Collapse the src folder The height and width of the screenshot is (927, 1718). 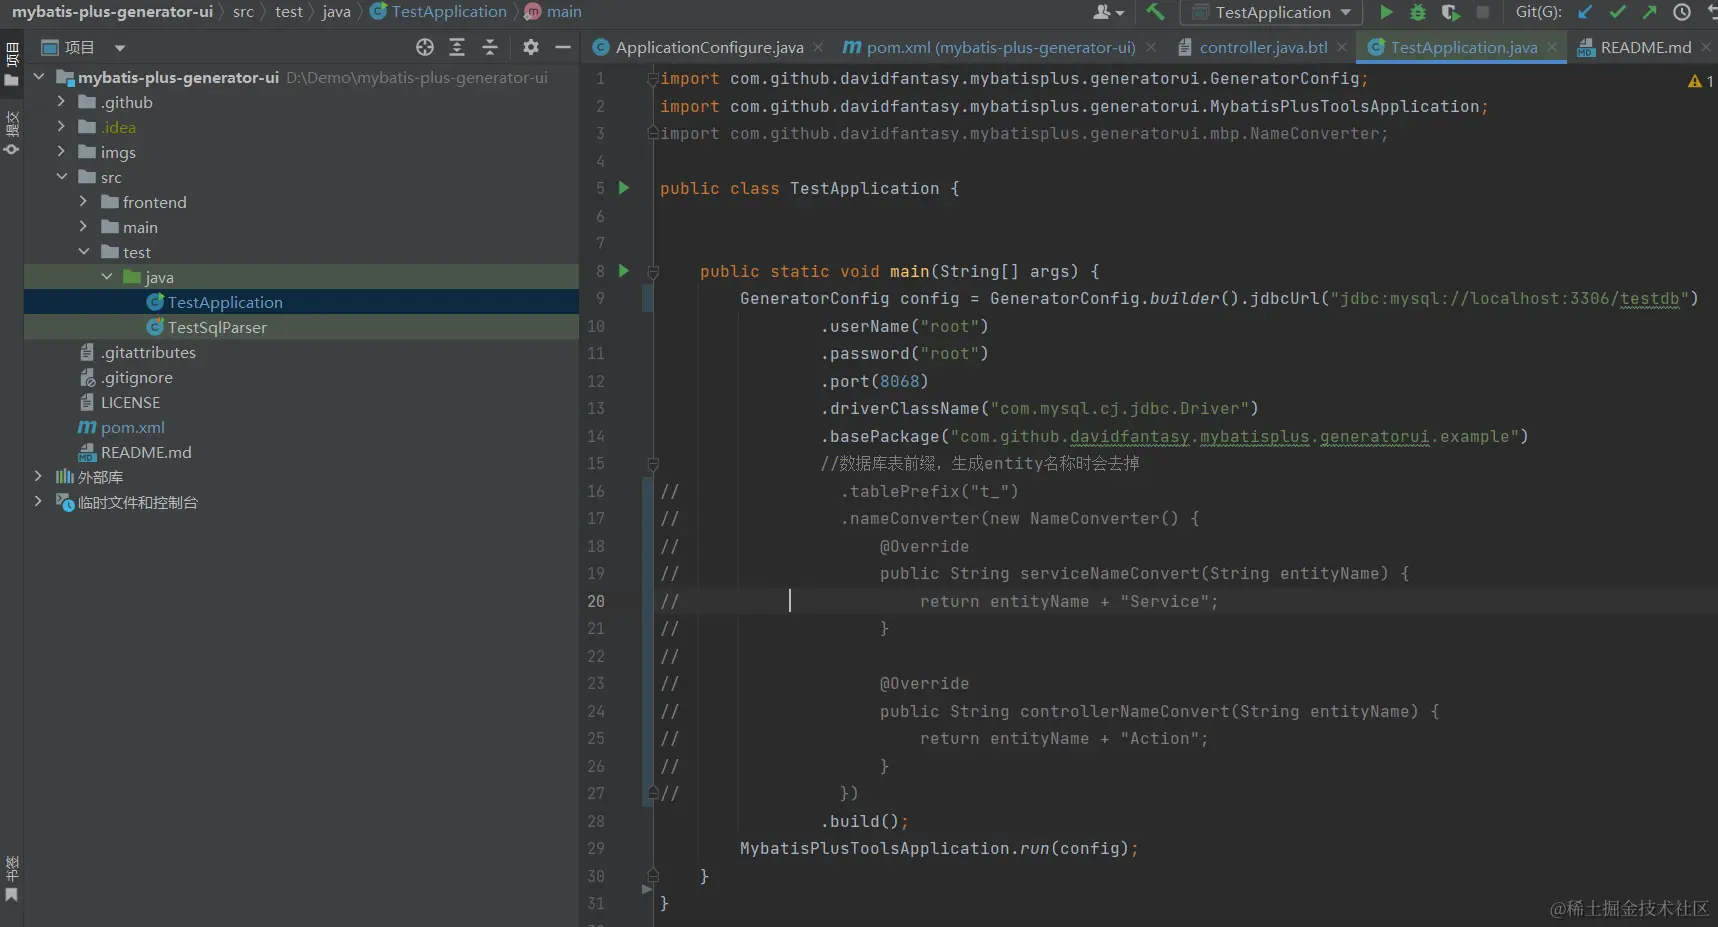click(x=61, y=177)
